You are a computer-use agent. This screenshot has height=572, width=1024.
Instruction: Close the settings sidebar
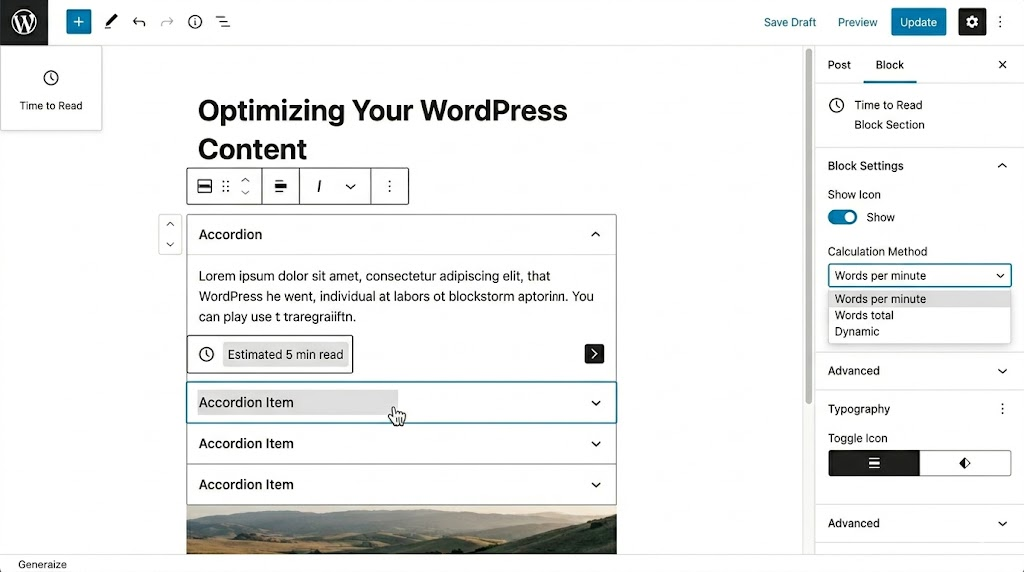(1002, 65)
